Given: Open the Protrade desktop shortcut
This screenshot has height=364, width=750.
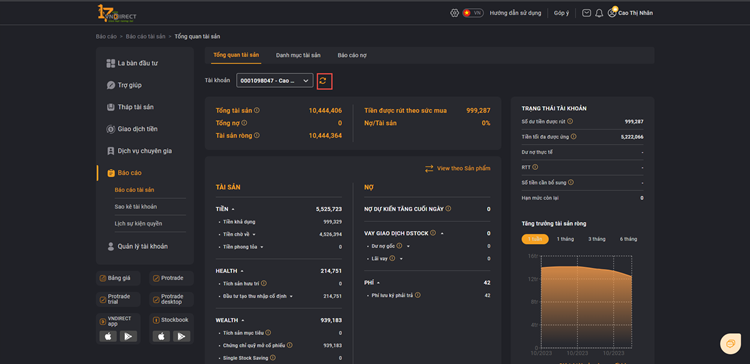Looking at the screenshot, I should [172, 299].
